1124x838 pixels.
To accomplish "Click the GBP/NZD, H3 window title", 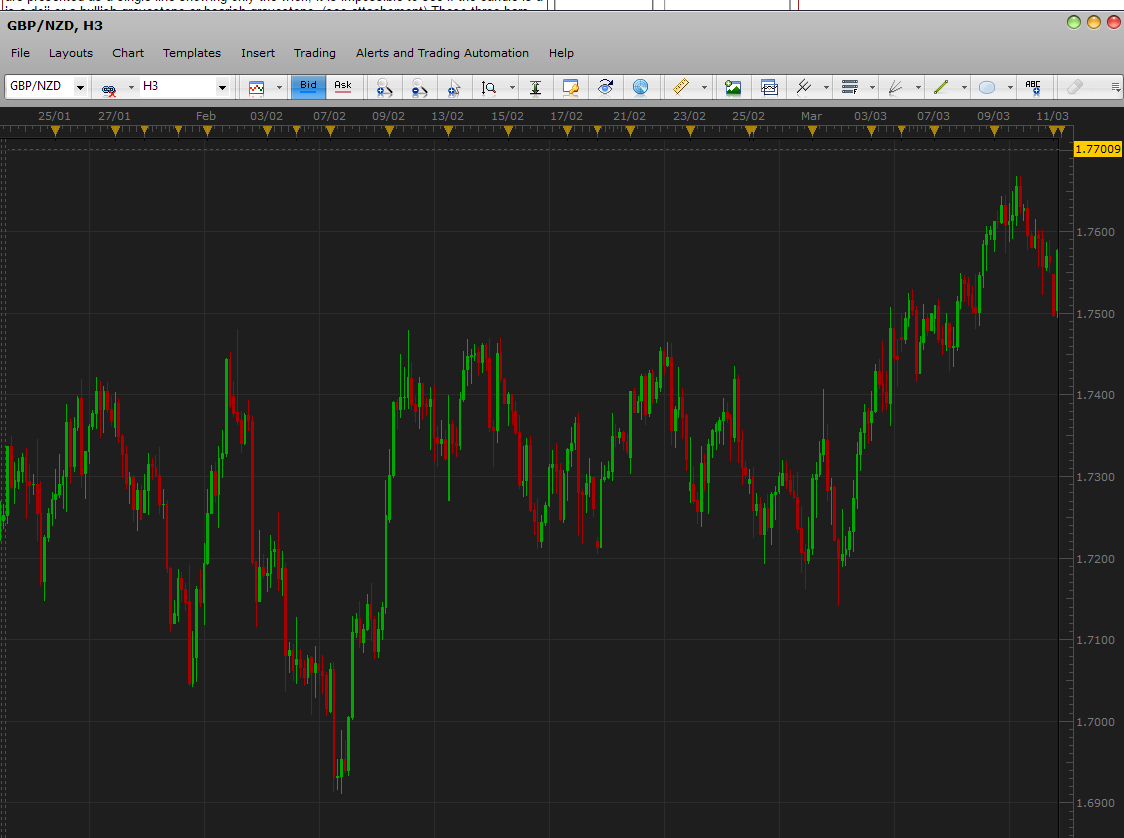I will [x=55, y=26].
